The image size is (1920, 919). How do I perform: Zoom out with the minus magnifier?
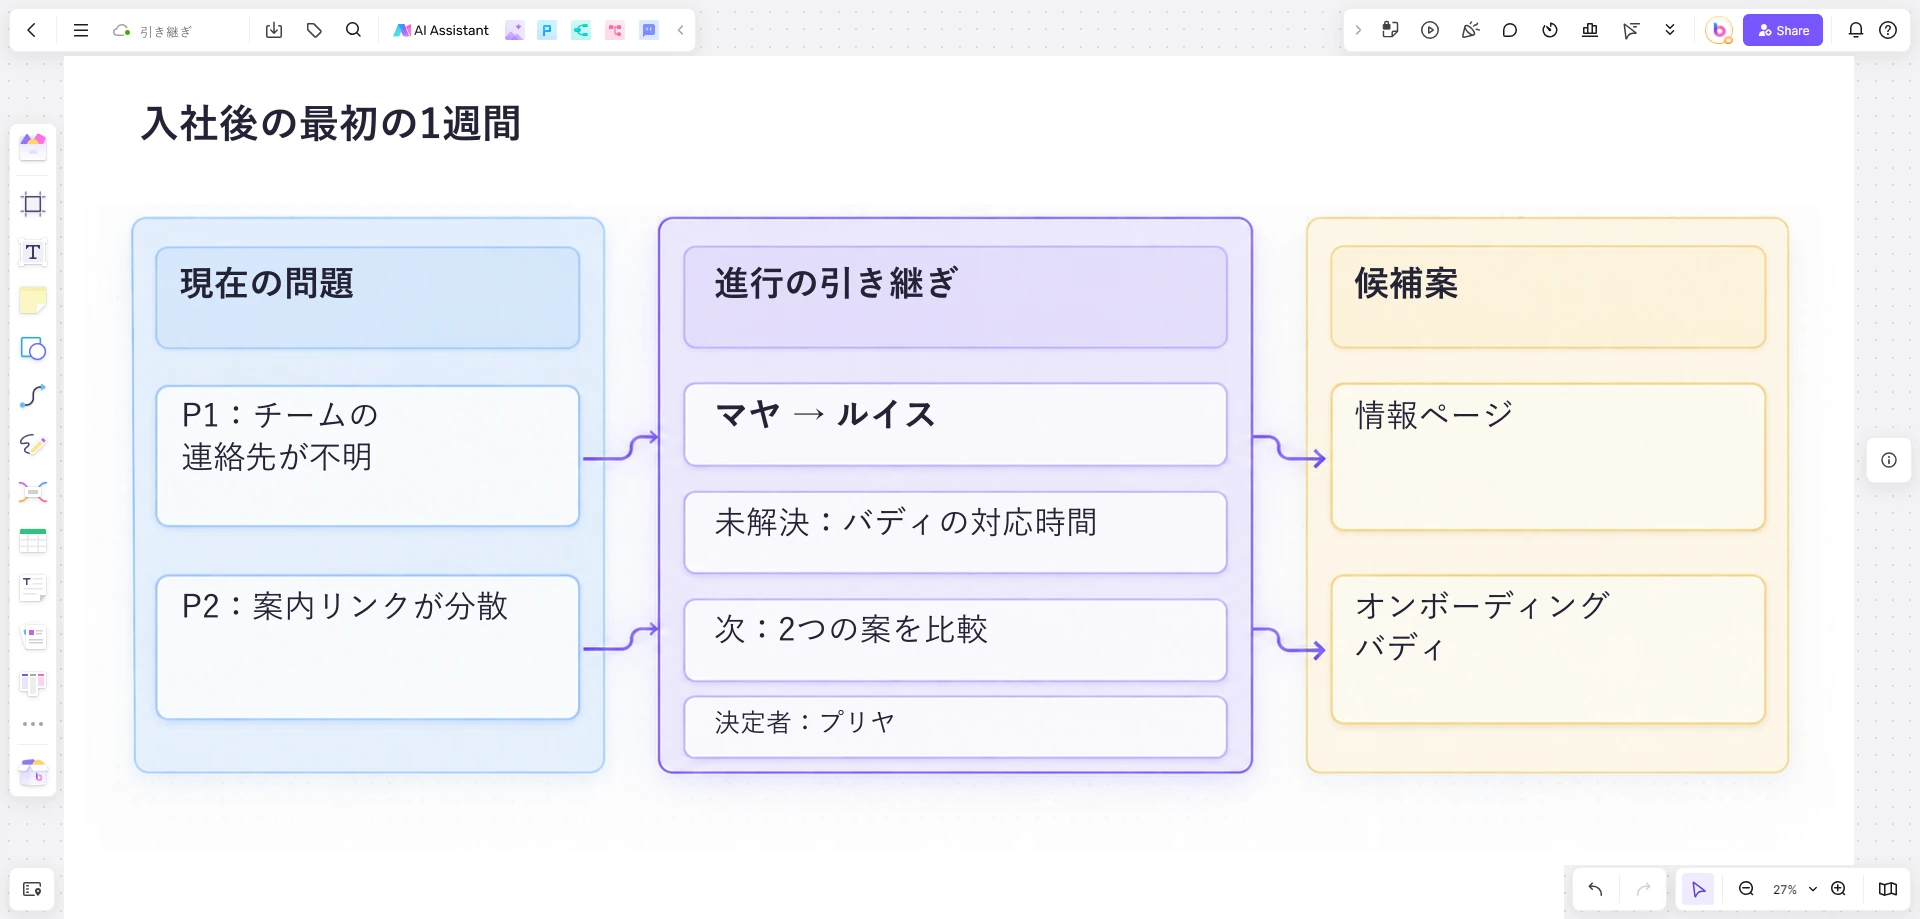pyautogui.click(x=1747, y=889)
